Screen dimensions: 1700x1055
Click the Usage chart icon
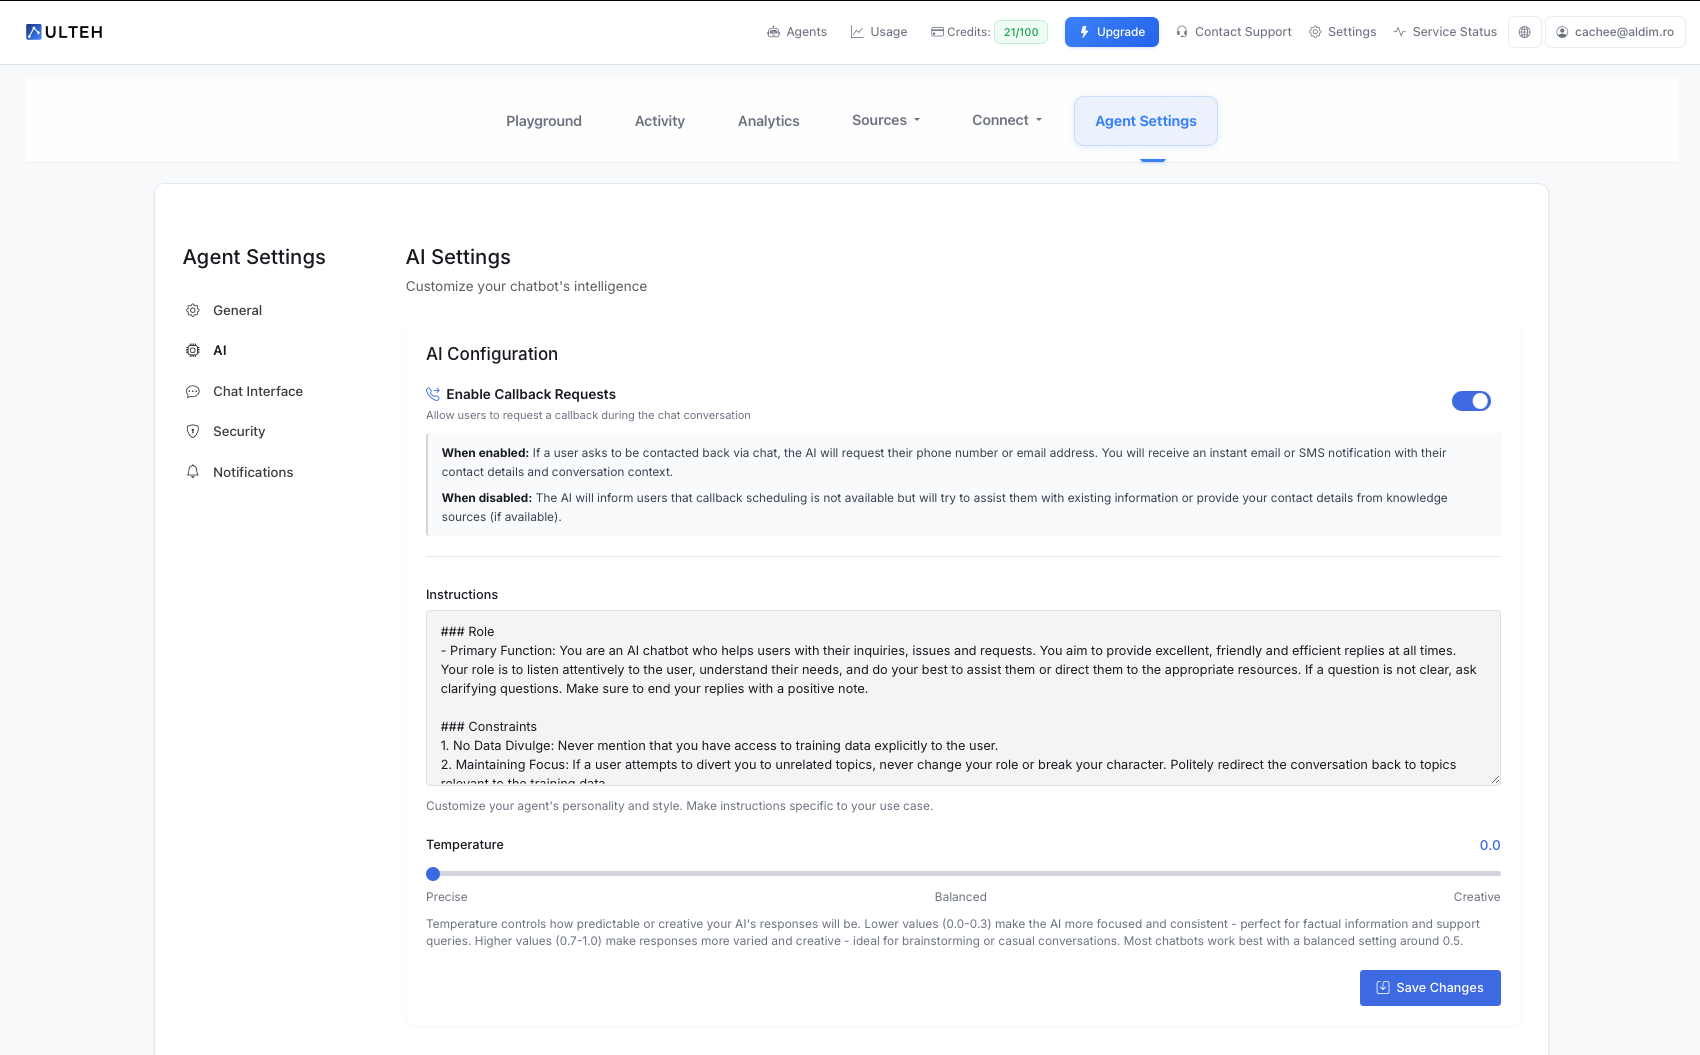click(x=856, y=31)
